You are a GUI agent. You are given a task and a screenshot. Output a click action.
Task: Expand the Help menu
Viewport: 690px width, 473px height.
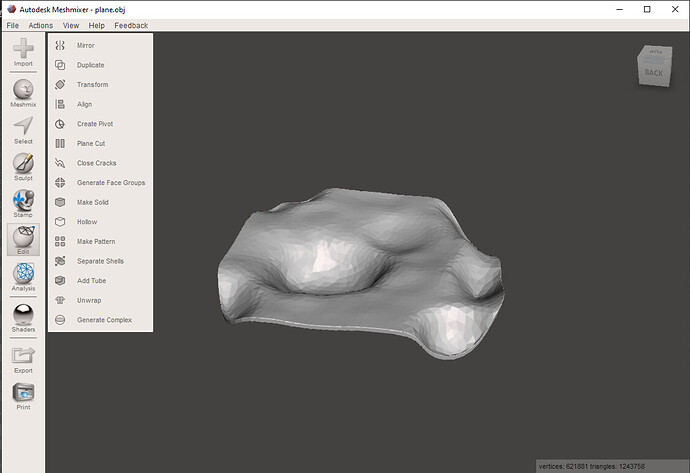coord(96,25)
